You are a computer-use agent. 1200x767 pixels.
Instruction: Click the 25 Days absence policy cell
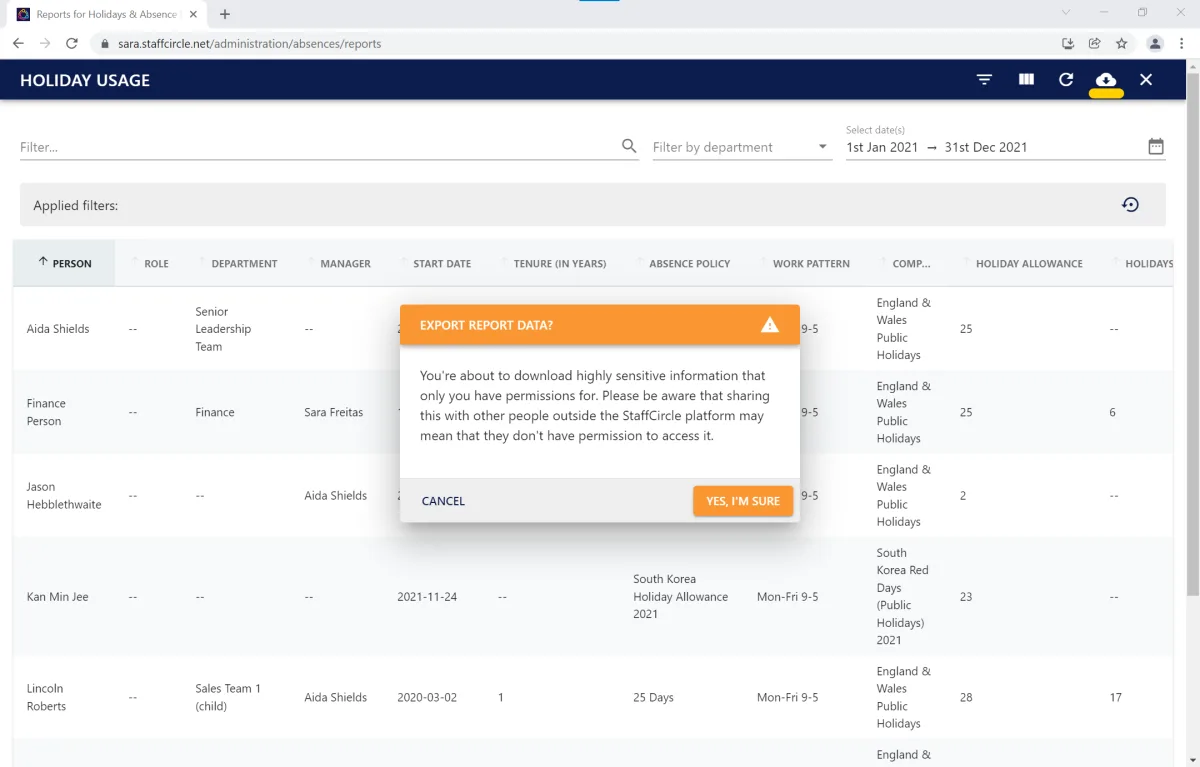[653, 697]
